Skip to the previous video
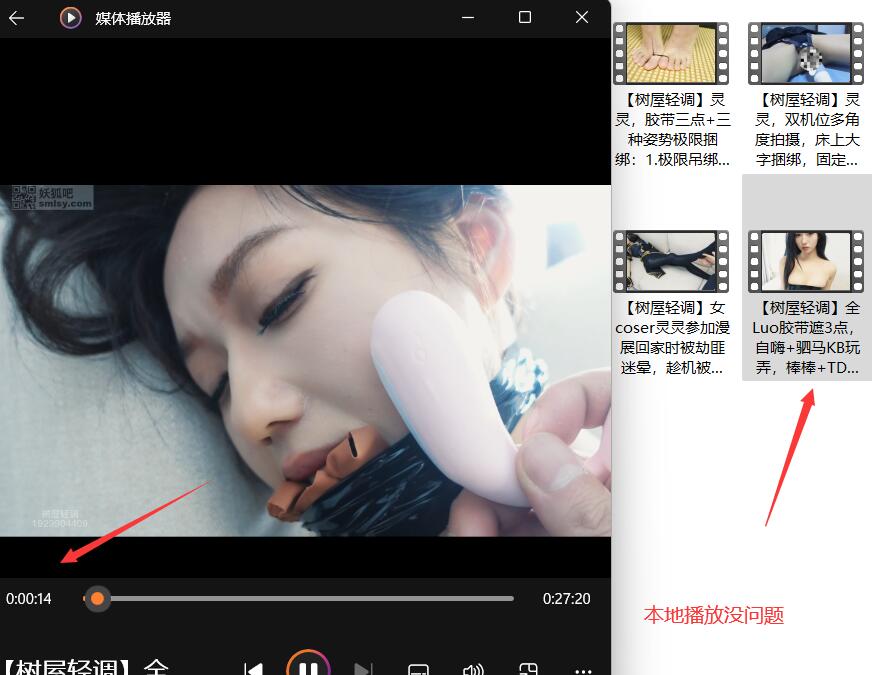The height and width of the screenshot is (675, 872). [253, 666]
